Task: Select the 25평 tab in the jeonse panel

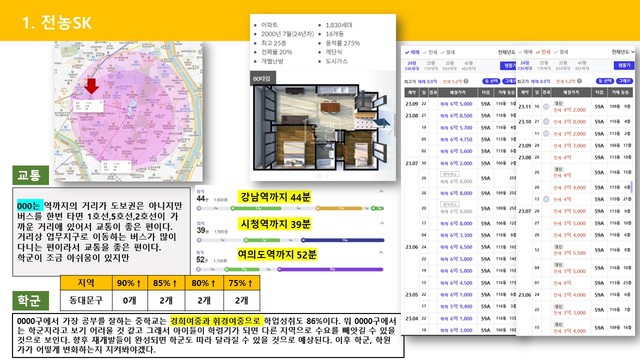Action: [x=544, y=66]
